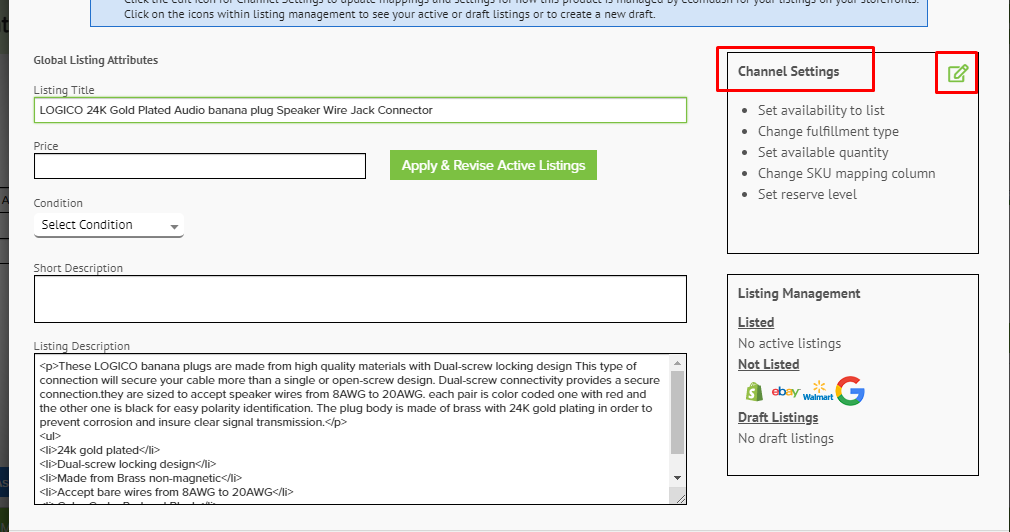Viewport: 1010px width, 532px height.
Task: Select the Shopify storefront icon
Action: [754, 391]
